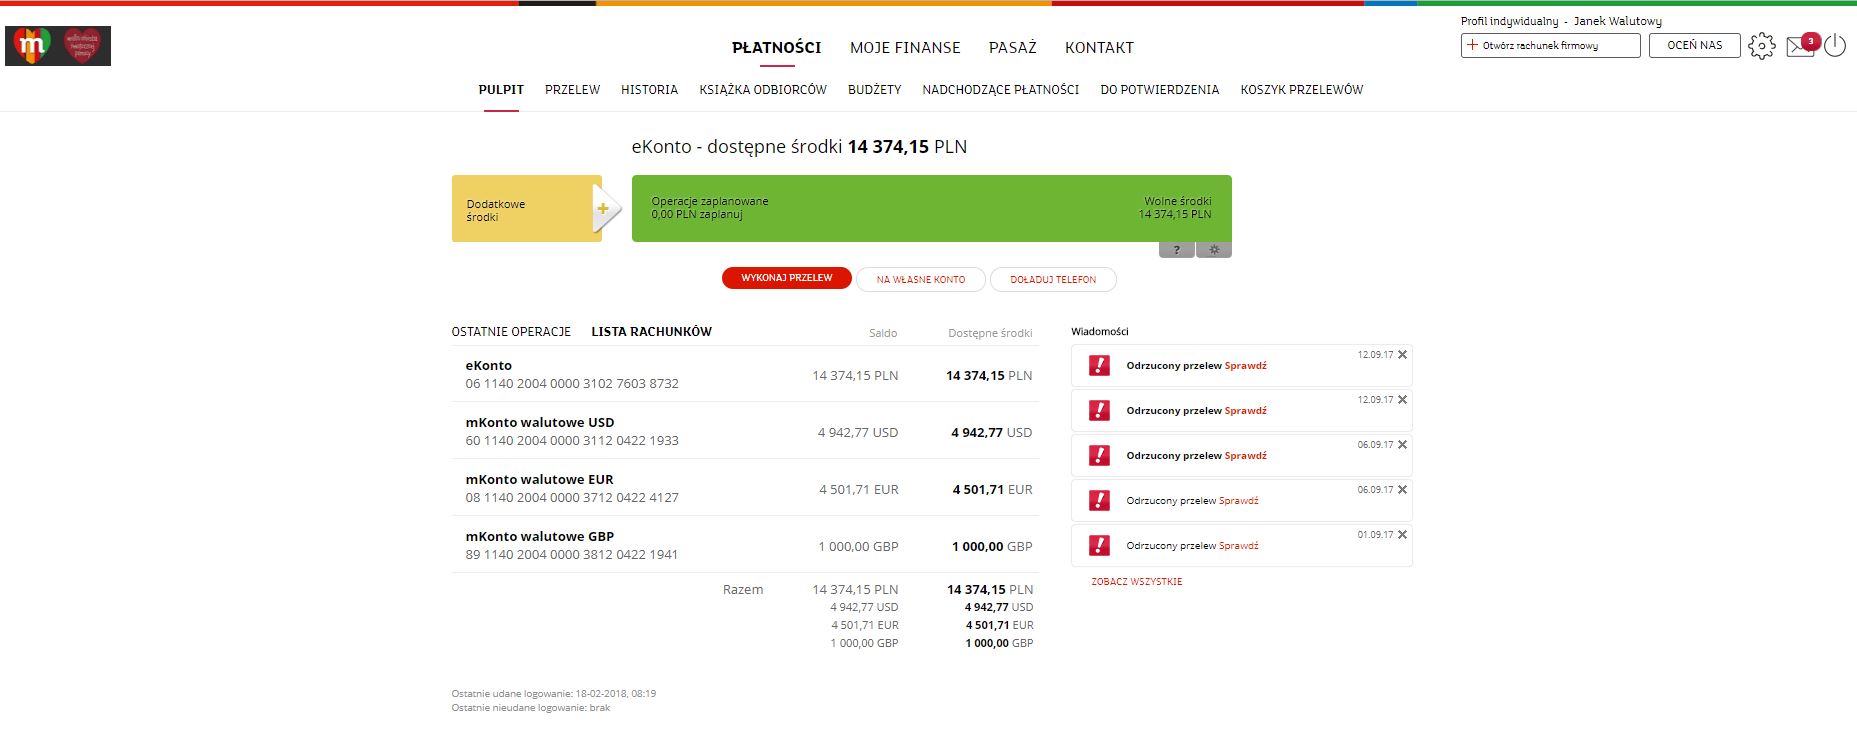Open the messages envelope icon
Screen dimensions: 1857x732
click(1801, 46)
